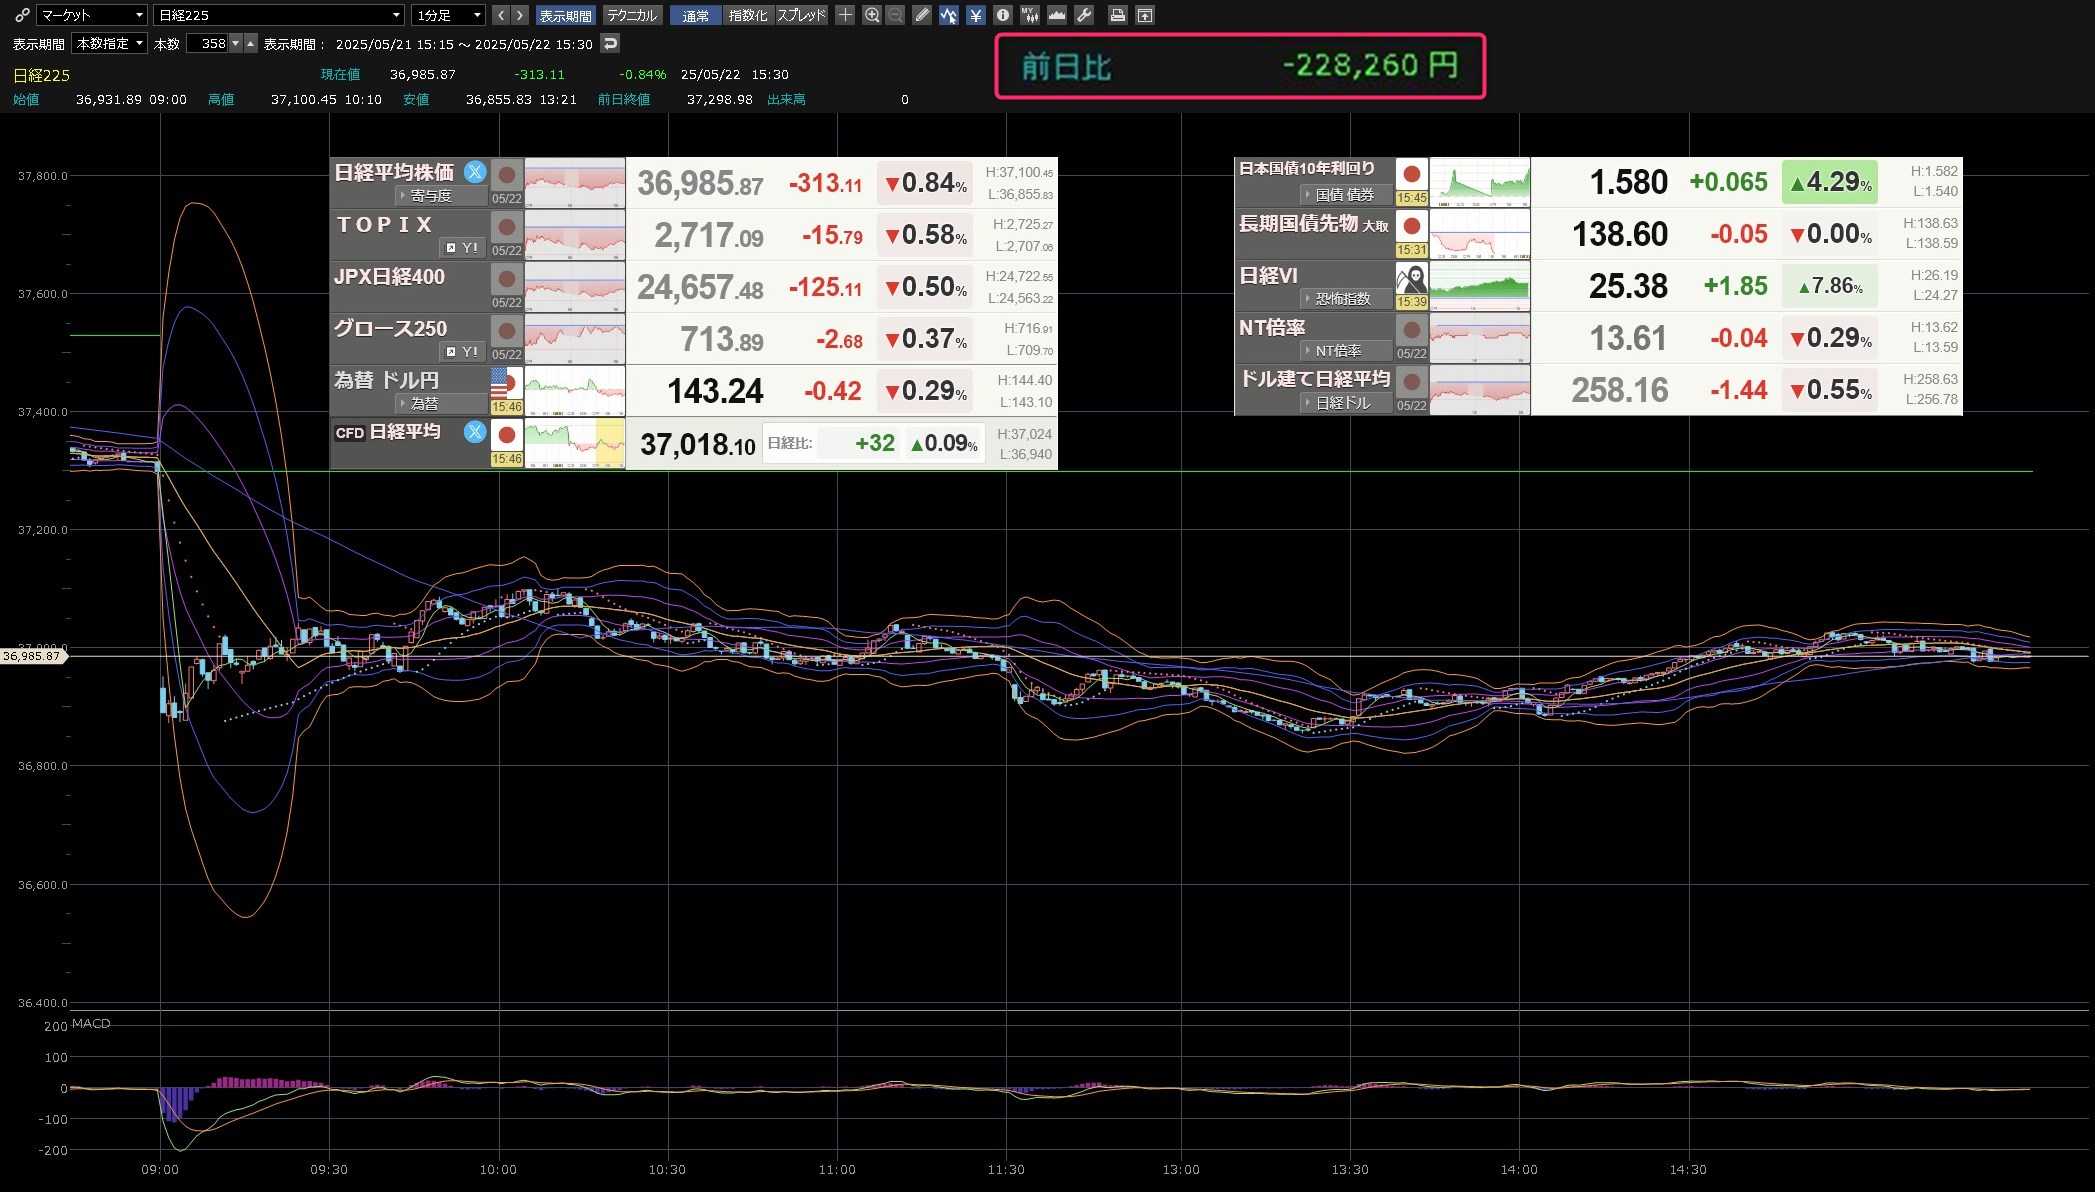Toggle the zigzag chart cursor icon
2095x1192 pixels.
point(948,15)
